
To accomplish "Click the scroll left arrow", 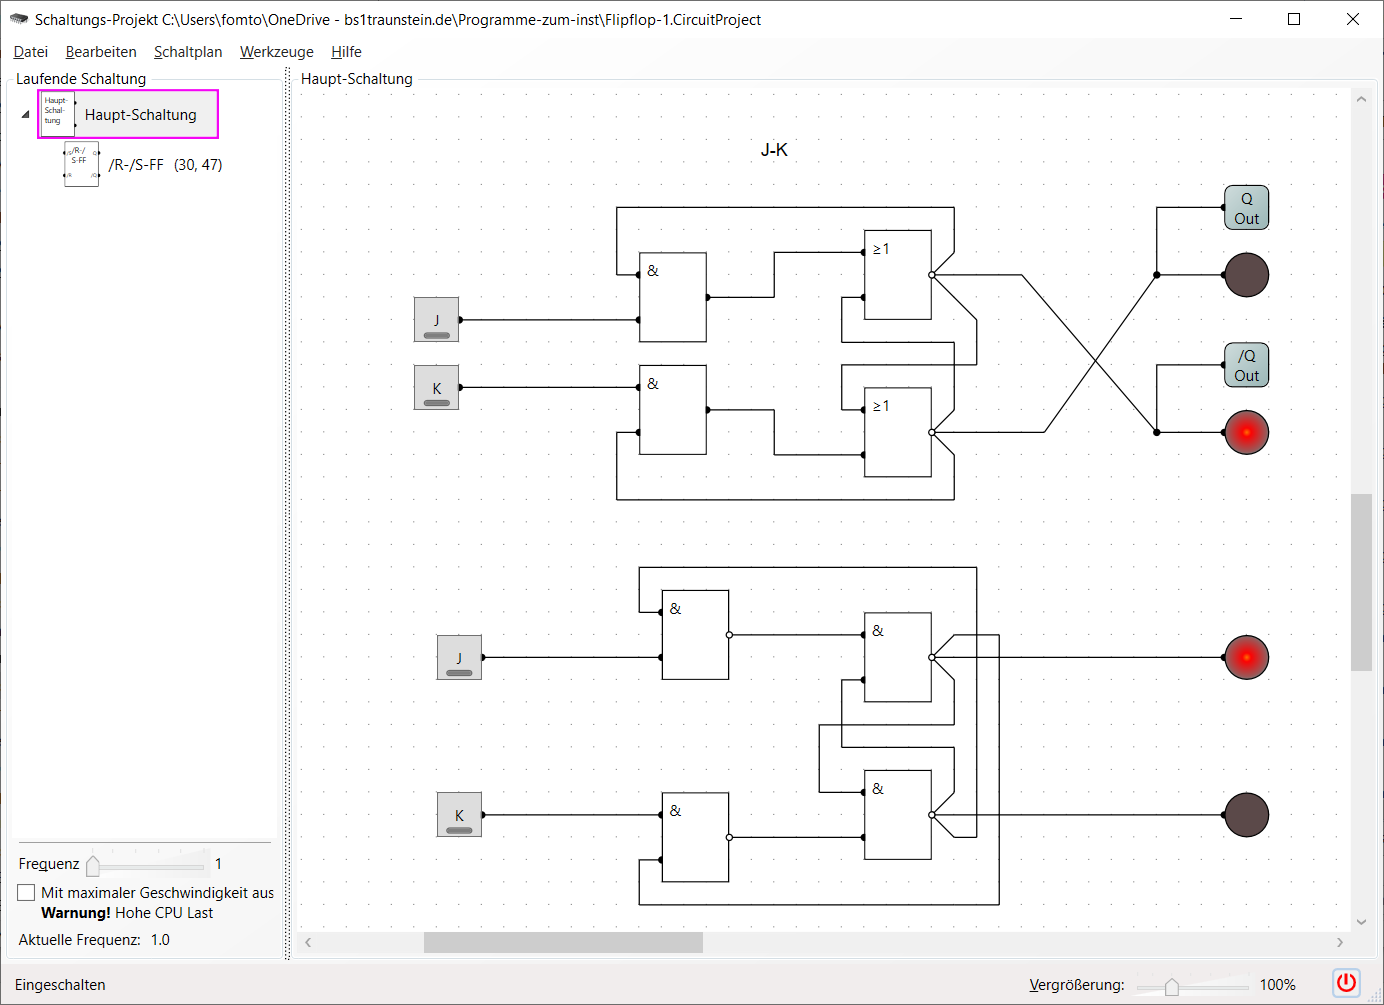I will [x=308, y=942].
